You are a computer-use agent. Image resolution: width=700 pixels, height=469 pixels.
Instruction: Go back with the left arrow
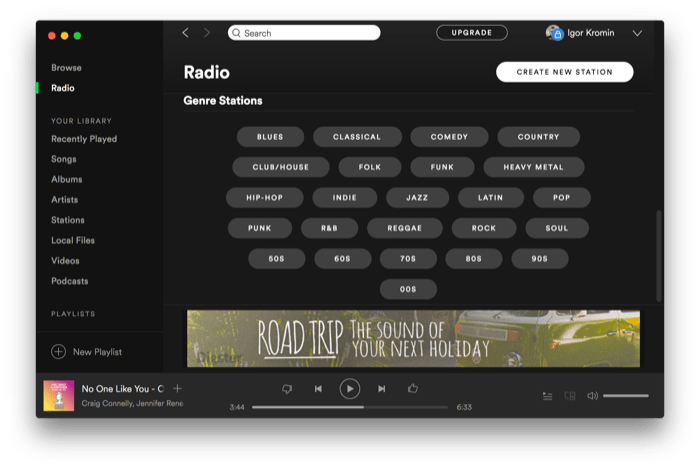coord(186,33)
